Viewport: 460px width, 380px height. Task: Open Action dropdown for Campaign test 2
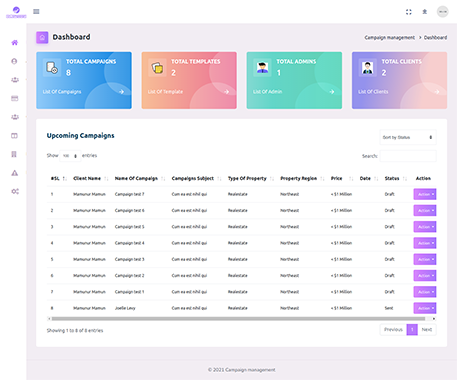click(x=425, y=276)
